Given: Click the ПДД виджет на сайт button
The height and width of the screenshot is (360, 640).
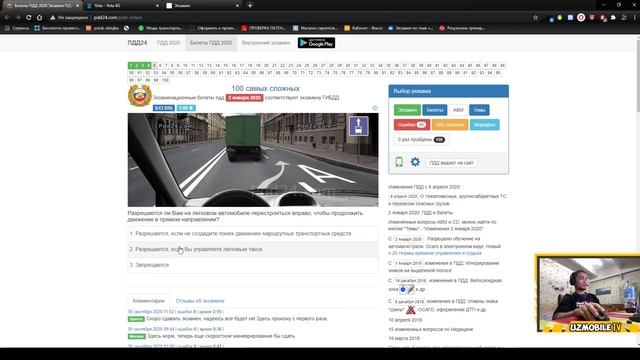Looking at the screenshot, I should click(451, 163).
